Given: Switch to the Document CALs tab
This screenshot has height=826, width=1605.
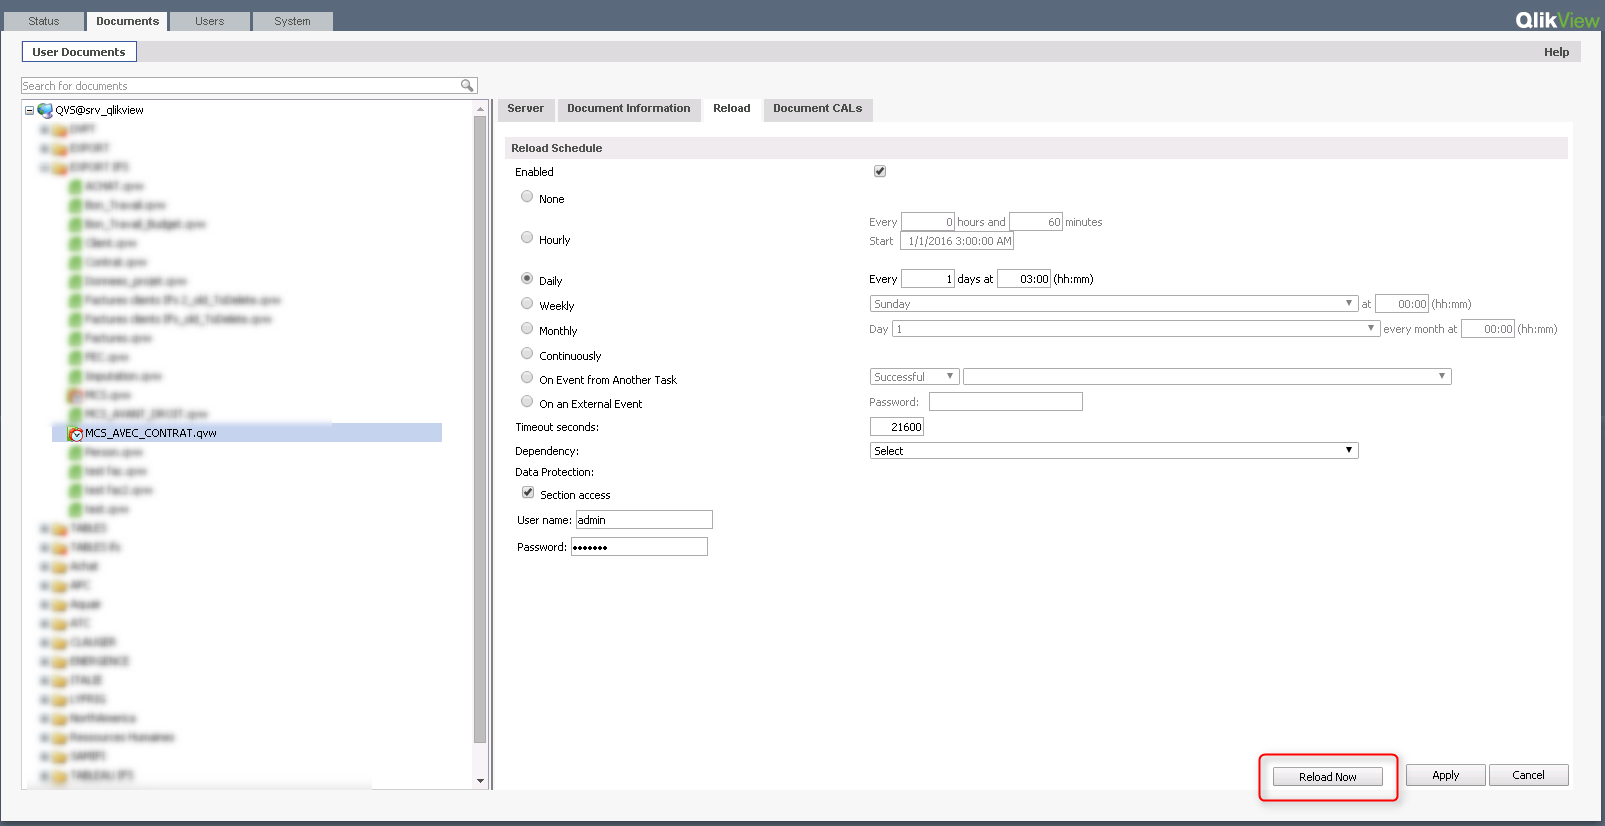Looking at the screenshot, I should click(x=817, y=109).
